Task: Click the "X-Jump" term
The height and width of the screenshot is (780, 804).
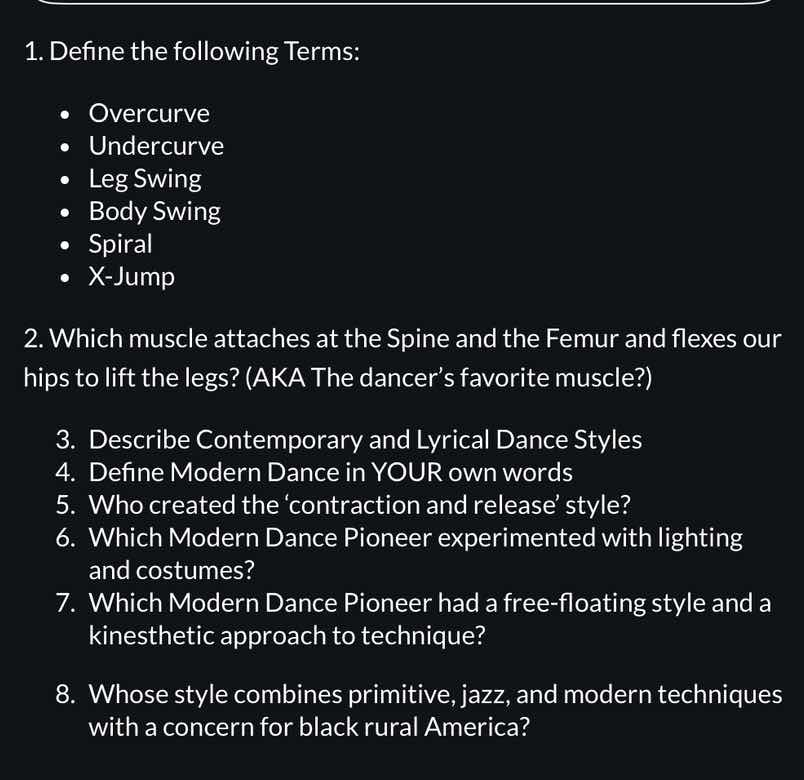Action: tap(131, 276)
